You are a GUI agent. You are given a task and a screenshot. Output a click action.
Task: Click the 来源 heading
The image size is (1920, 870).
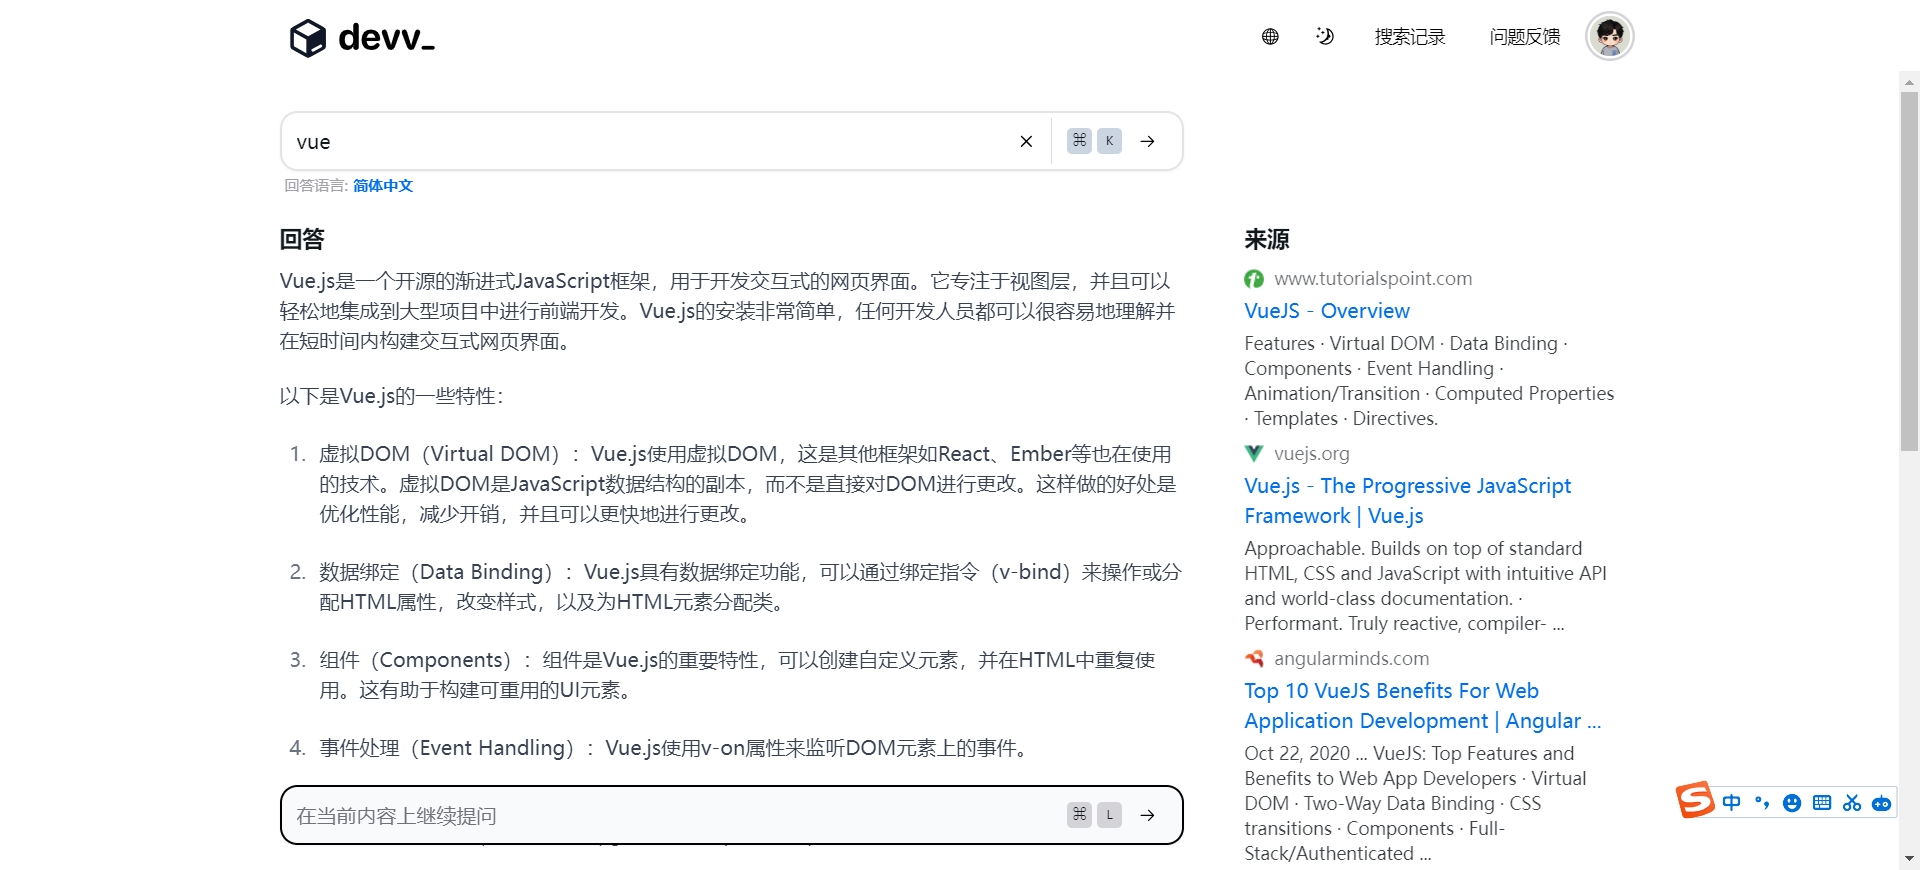[1267, 240]
